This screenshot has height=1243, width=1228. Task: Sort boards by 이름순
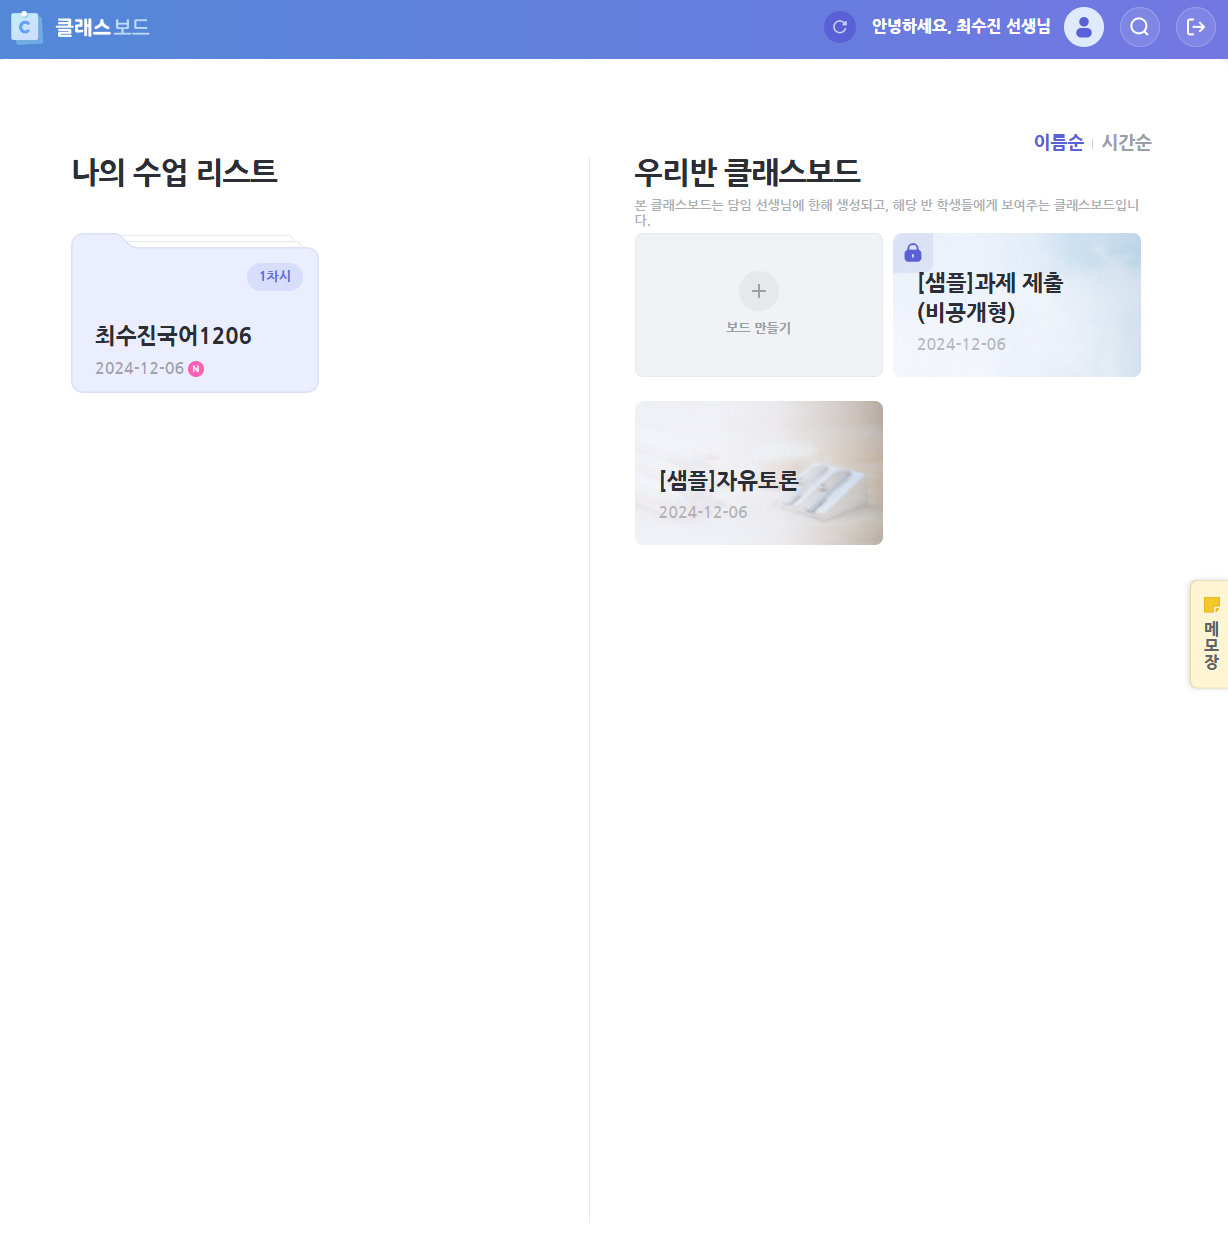1058,143
